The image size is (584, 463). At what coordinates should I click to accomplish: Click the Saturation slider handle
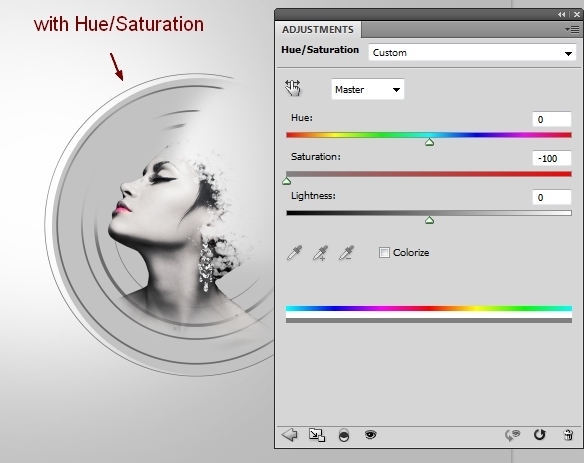tap(286, 181)
